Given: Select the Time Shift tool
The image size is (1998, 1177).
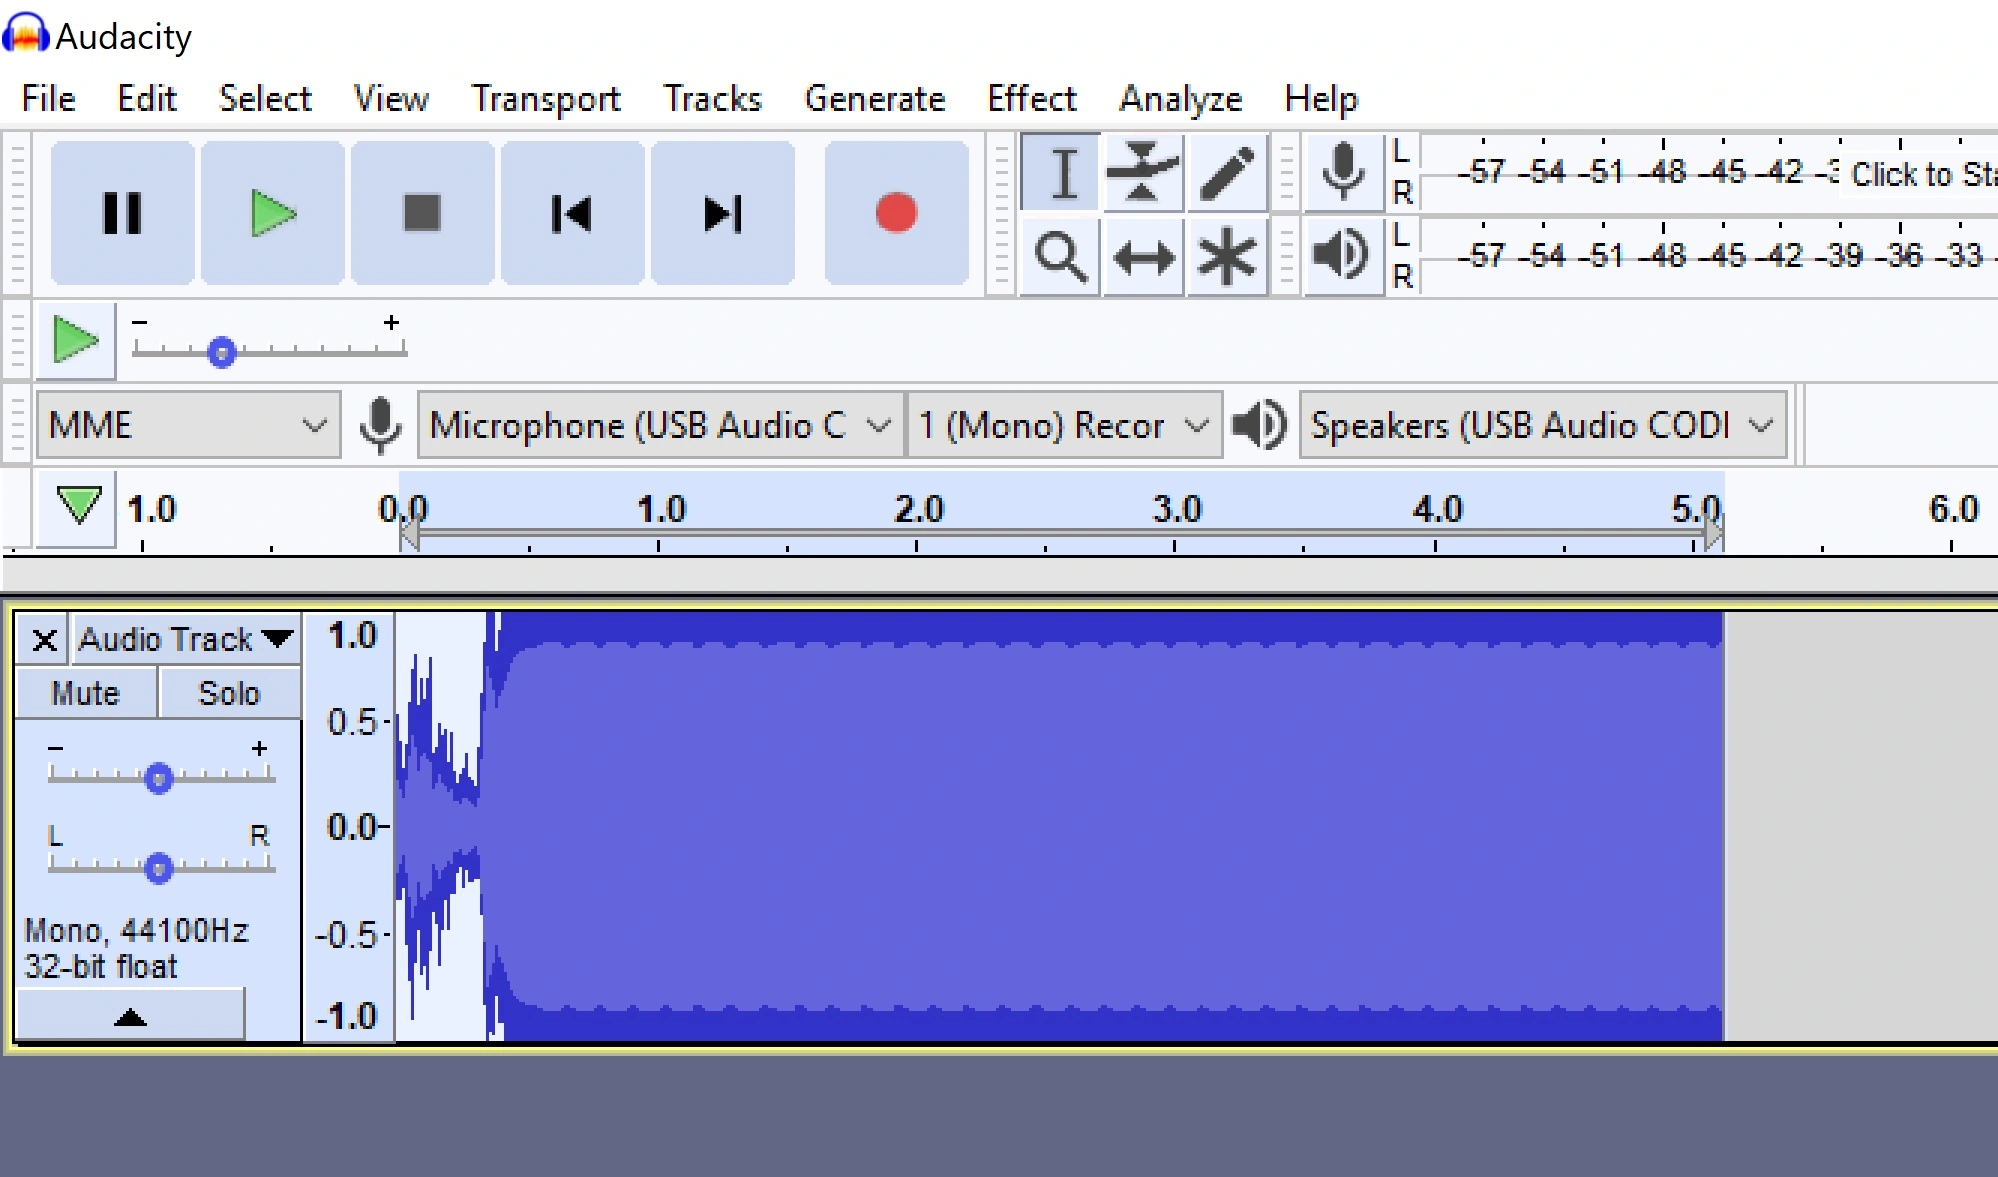Looking at the screenshot, I should [1143, 257].
